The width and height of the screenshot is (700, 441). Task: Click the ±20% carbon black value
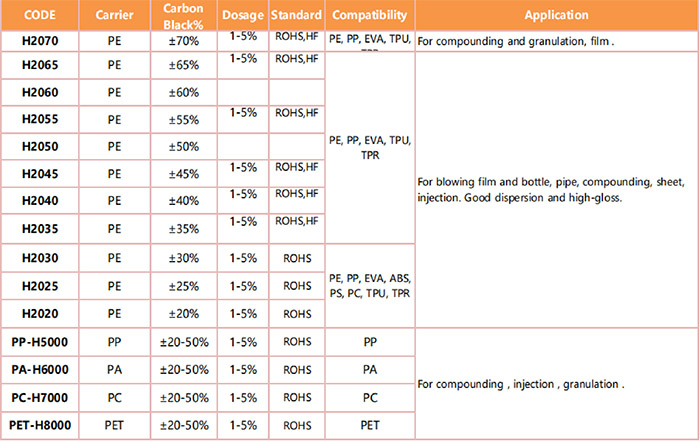coord(183,314)
